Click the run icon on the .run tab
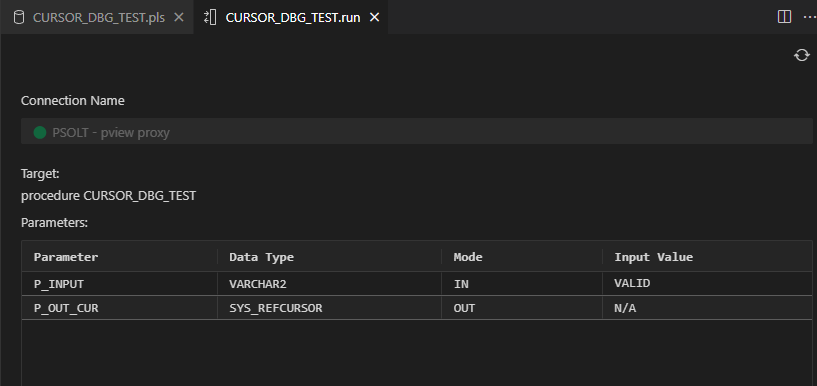Viewport: 817px width, 386px height. click(x=210, y=18)
